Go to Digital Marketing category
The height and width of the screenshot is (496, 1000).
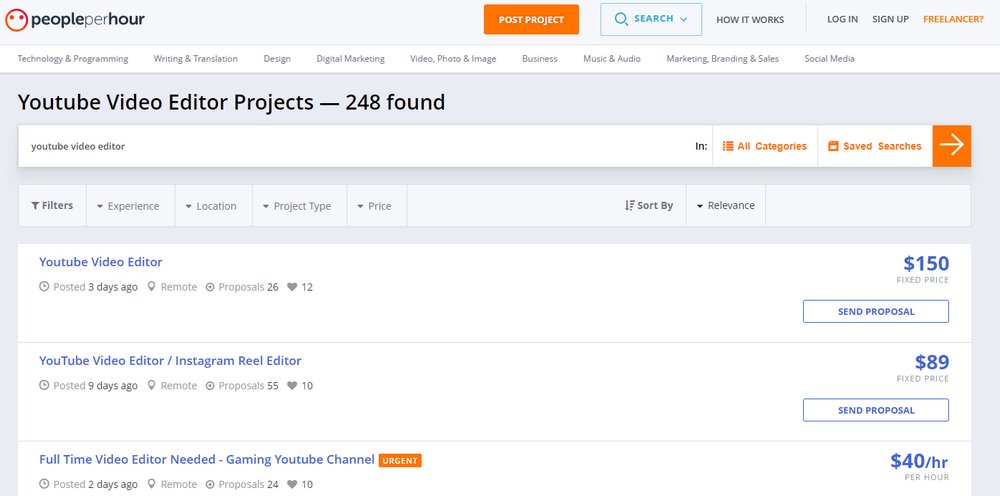(350, 59)
